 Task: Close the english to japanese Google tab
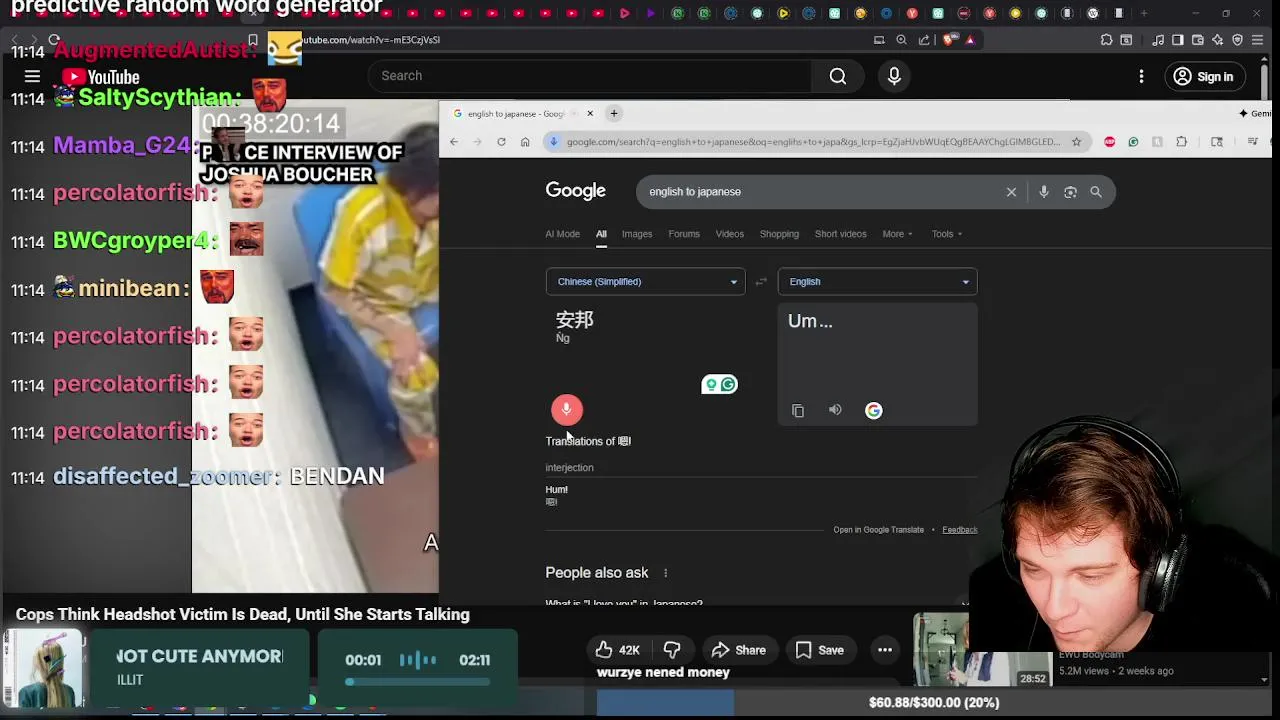click(590, 113)
